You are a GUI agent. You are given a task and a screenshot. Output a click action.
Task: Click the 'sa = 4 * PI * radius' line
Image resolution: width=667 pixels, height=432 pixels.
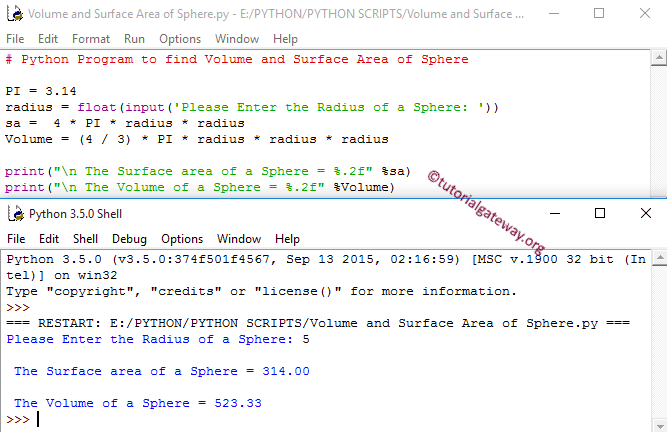pyautogui.click(x=125, y=123)
